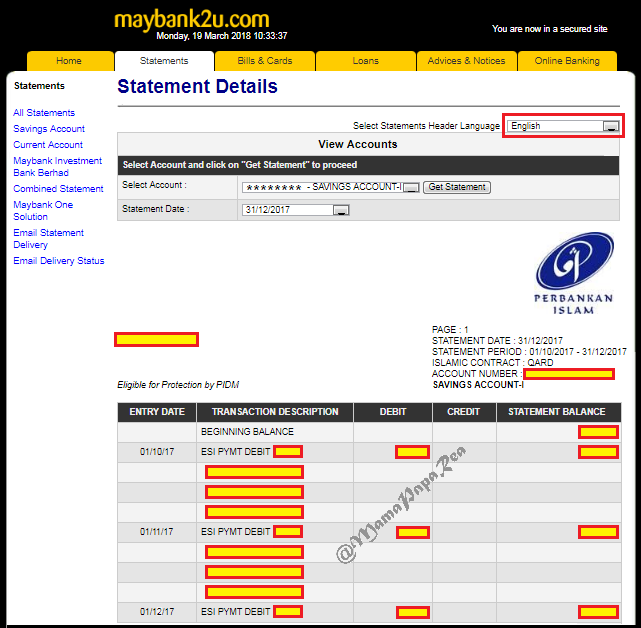
Task: Click the 'Select Statements Header Language' label
Action: tap(426, 126)
